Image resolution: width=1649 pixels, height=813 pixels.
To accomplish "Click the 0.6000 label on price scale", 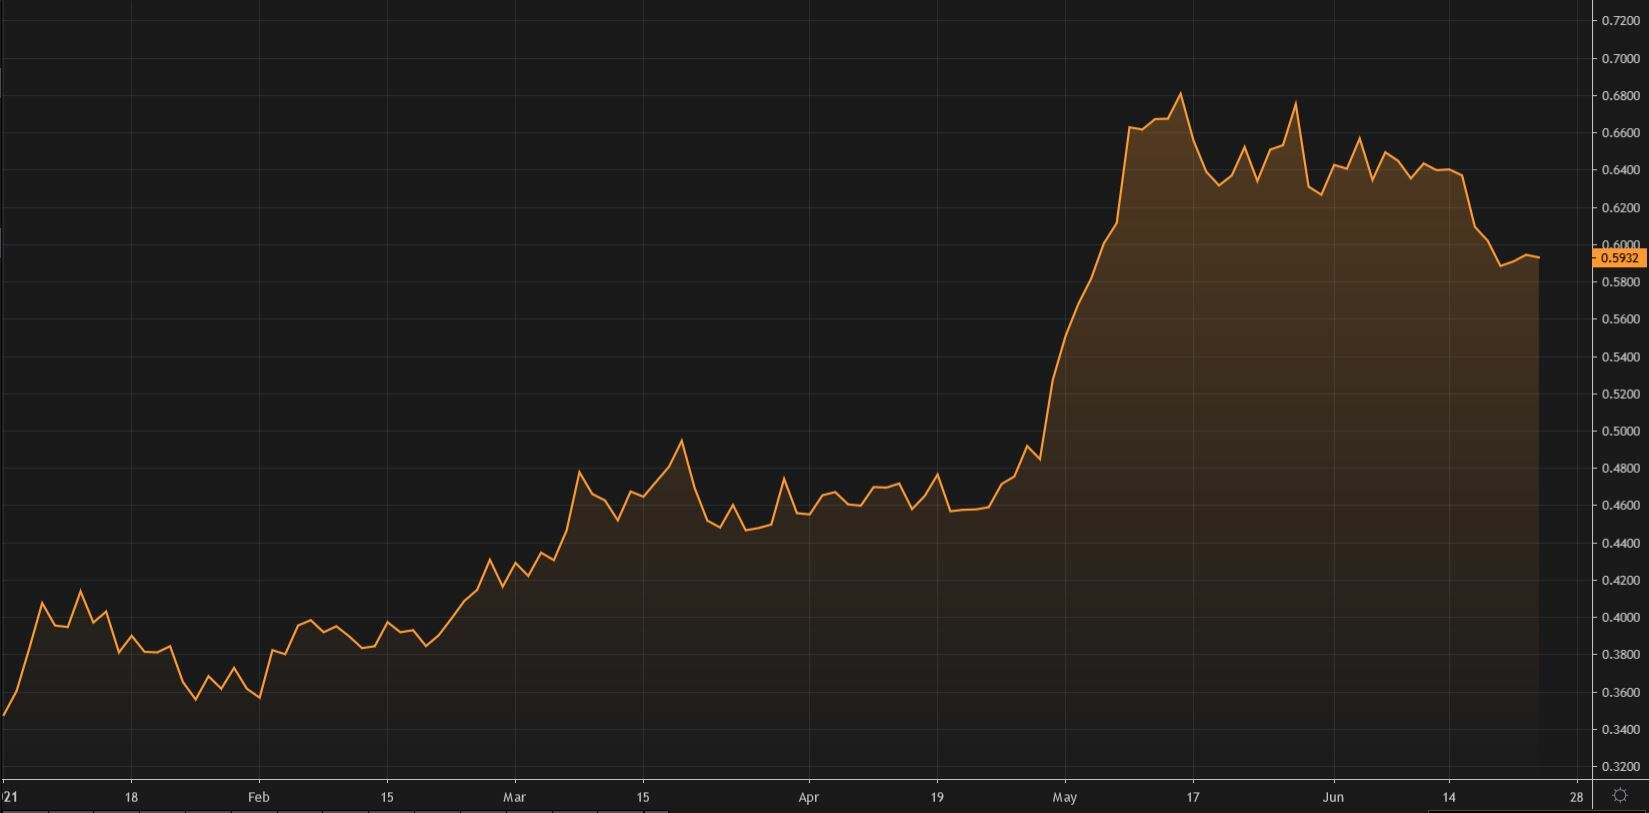I will coord(1619,244).
